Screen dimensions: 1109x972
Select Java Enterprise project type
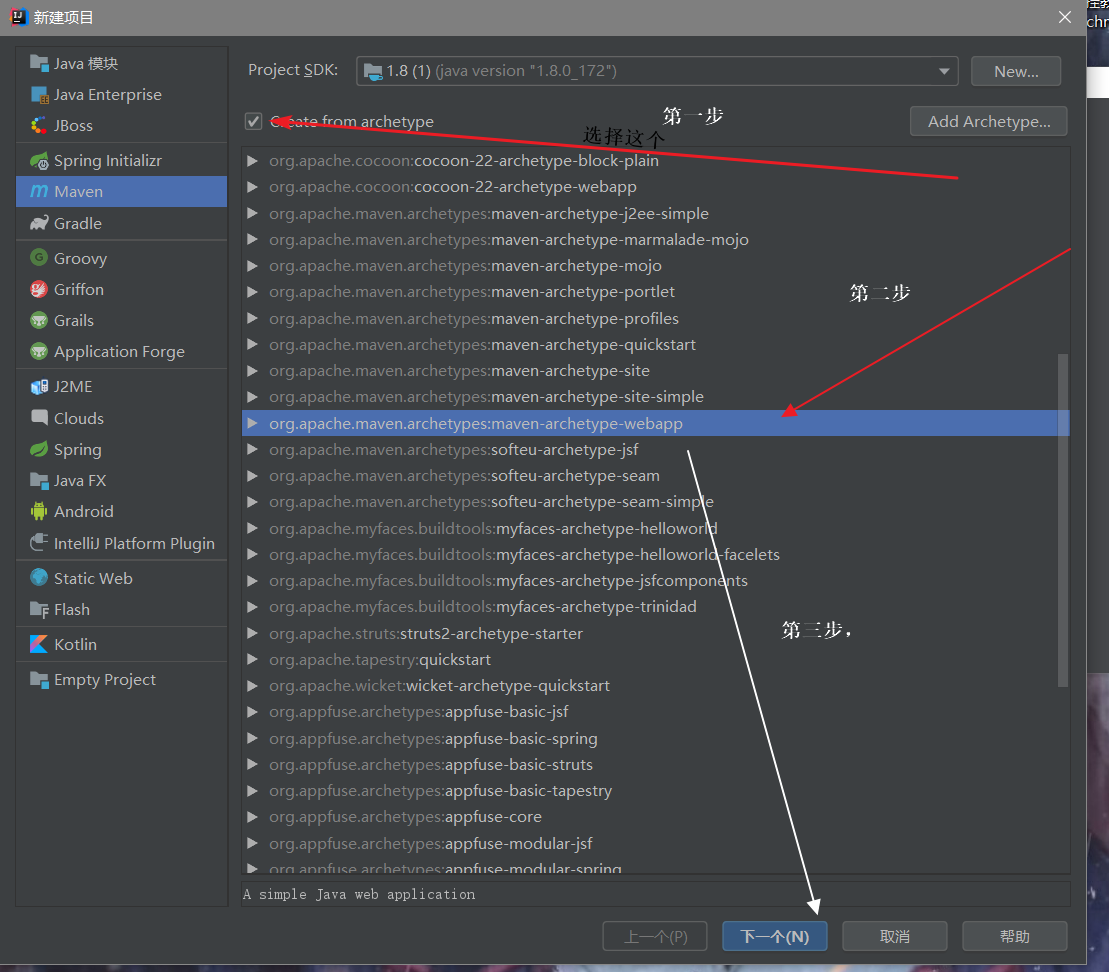coord(122,95)
